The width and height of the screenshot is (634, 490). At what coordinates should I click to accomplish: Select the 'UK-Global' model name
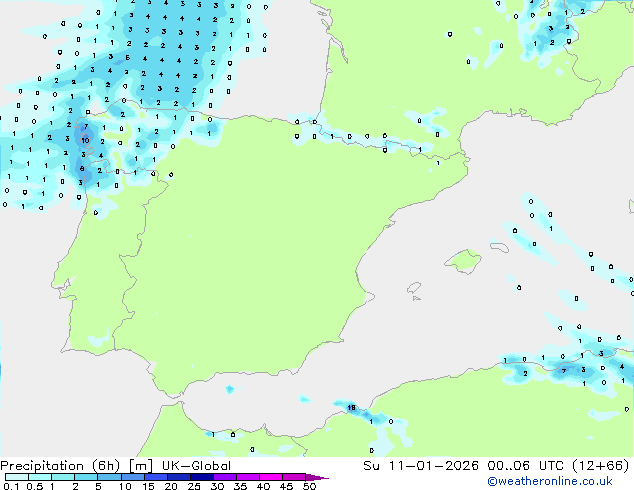click(196, 466)
